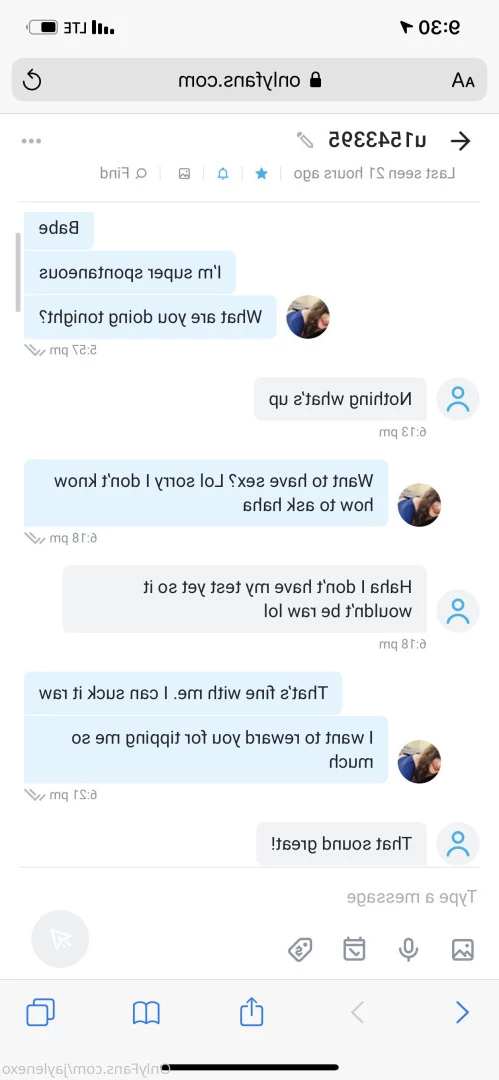The image size is (499, 1080).
Task: Open the AA text size menu
Action: [463, 81]
